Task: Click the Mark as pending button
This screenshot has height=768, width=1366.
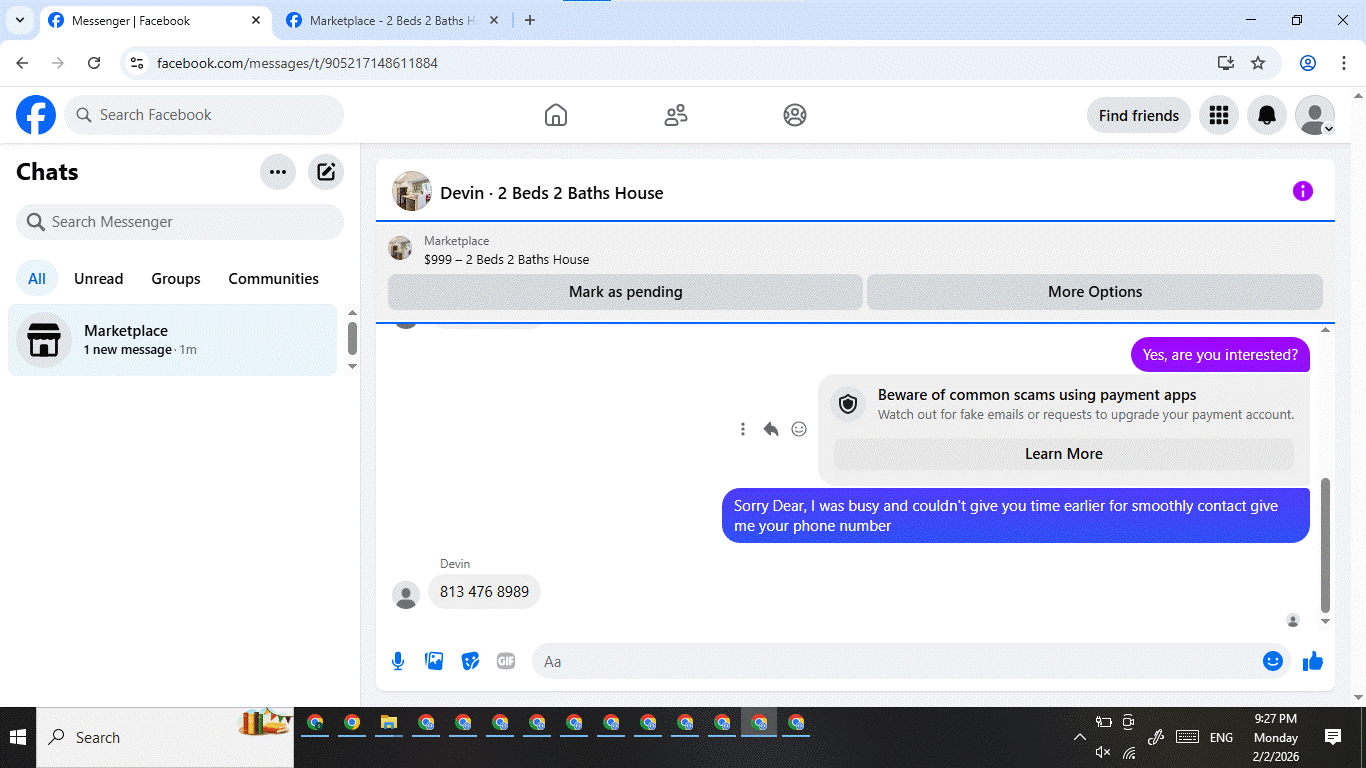Action: [x=626, y=292]
